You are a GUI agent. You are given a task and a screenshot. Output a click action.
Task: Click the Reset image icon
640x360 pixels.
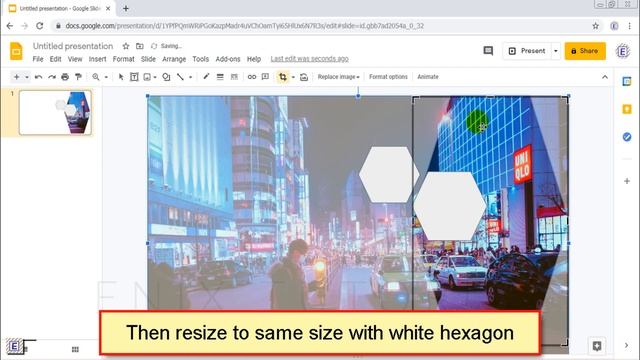point(304,77)
